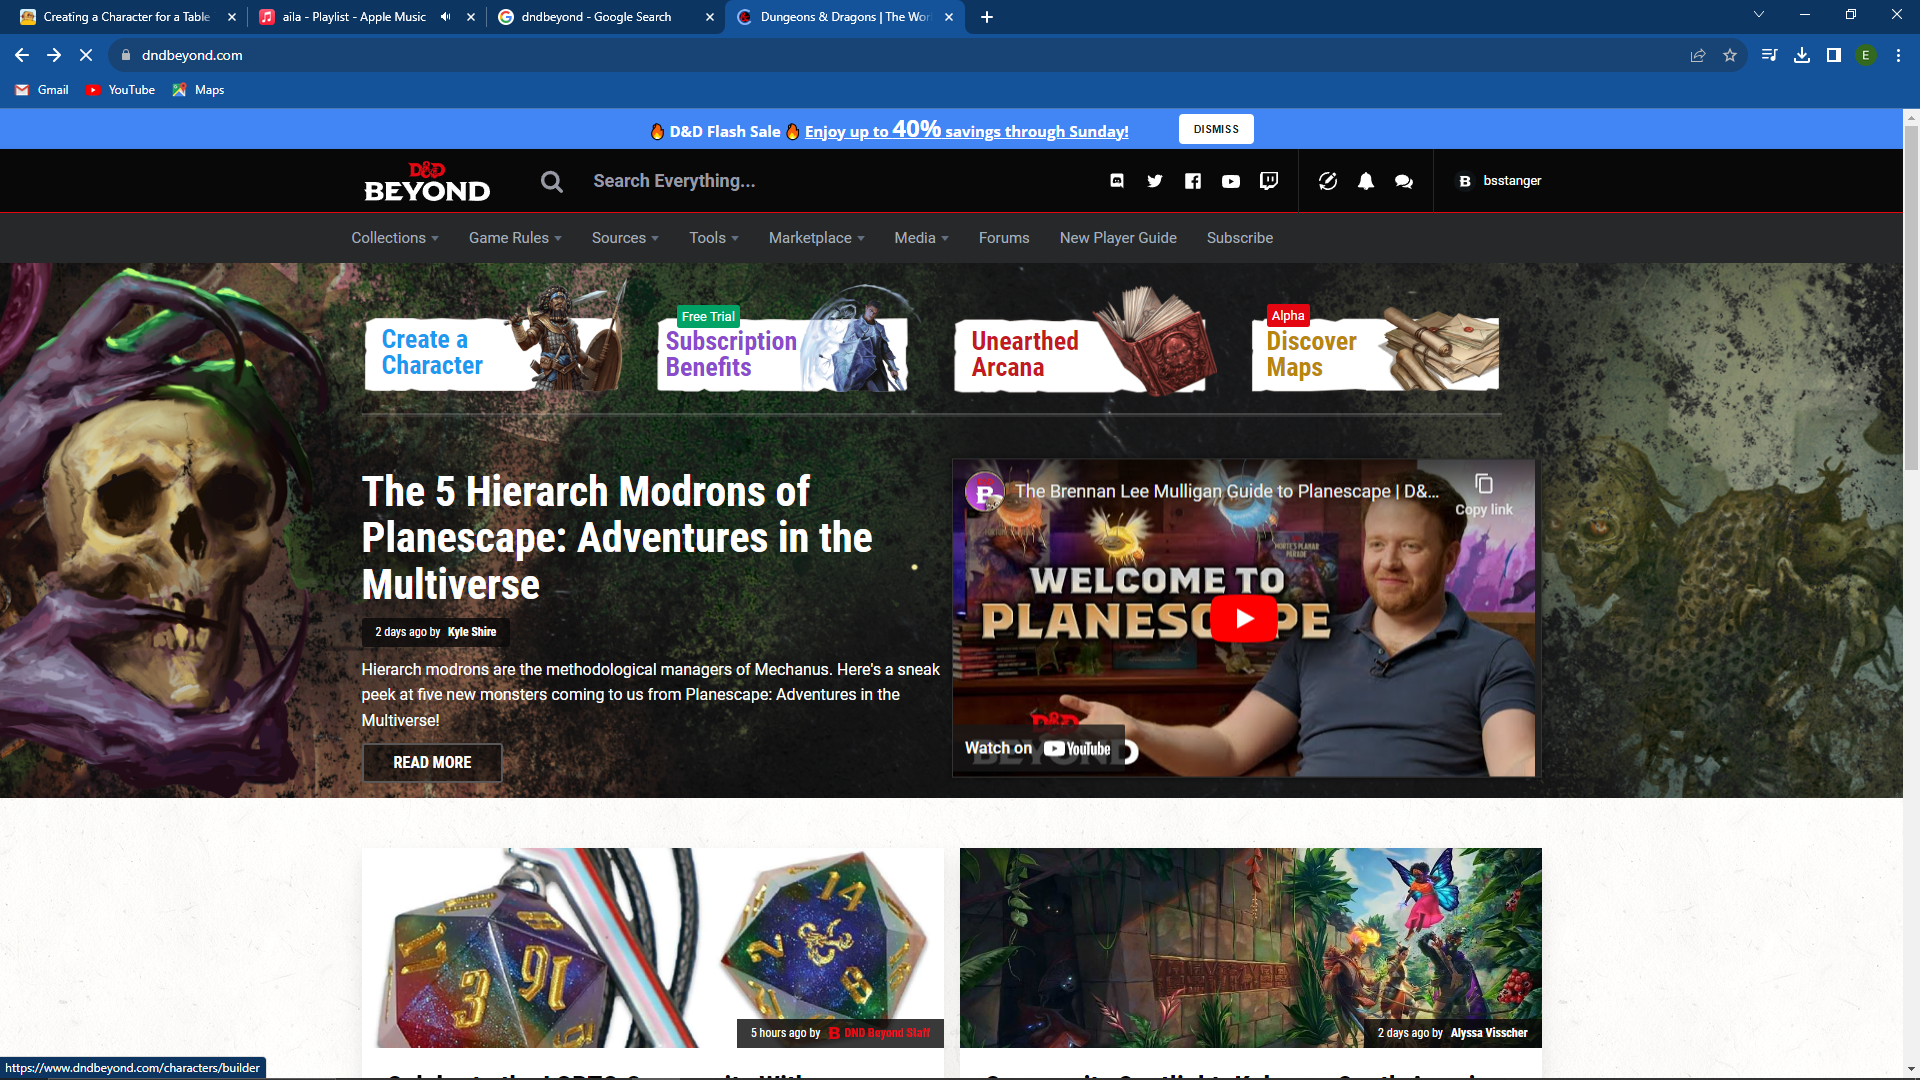Open a new browser tab
The image size is (1920, 1080).
(x=987, y=17)
